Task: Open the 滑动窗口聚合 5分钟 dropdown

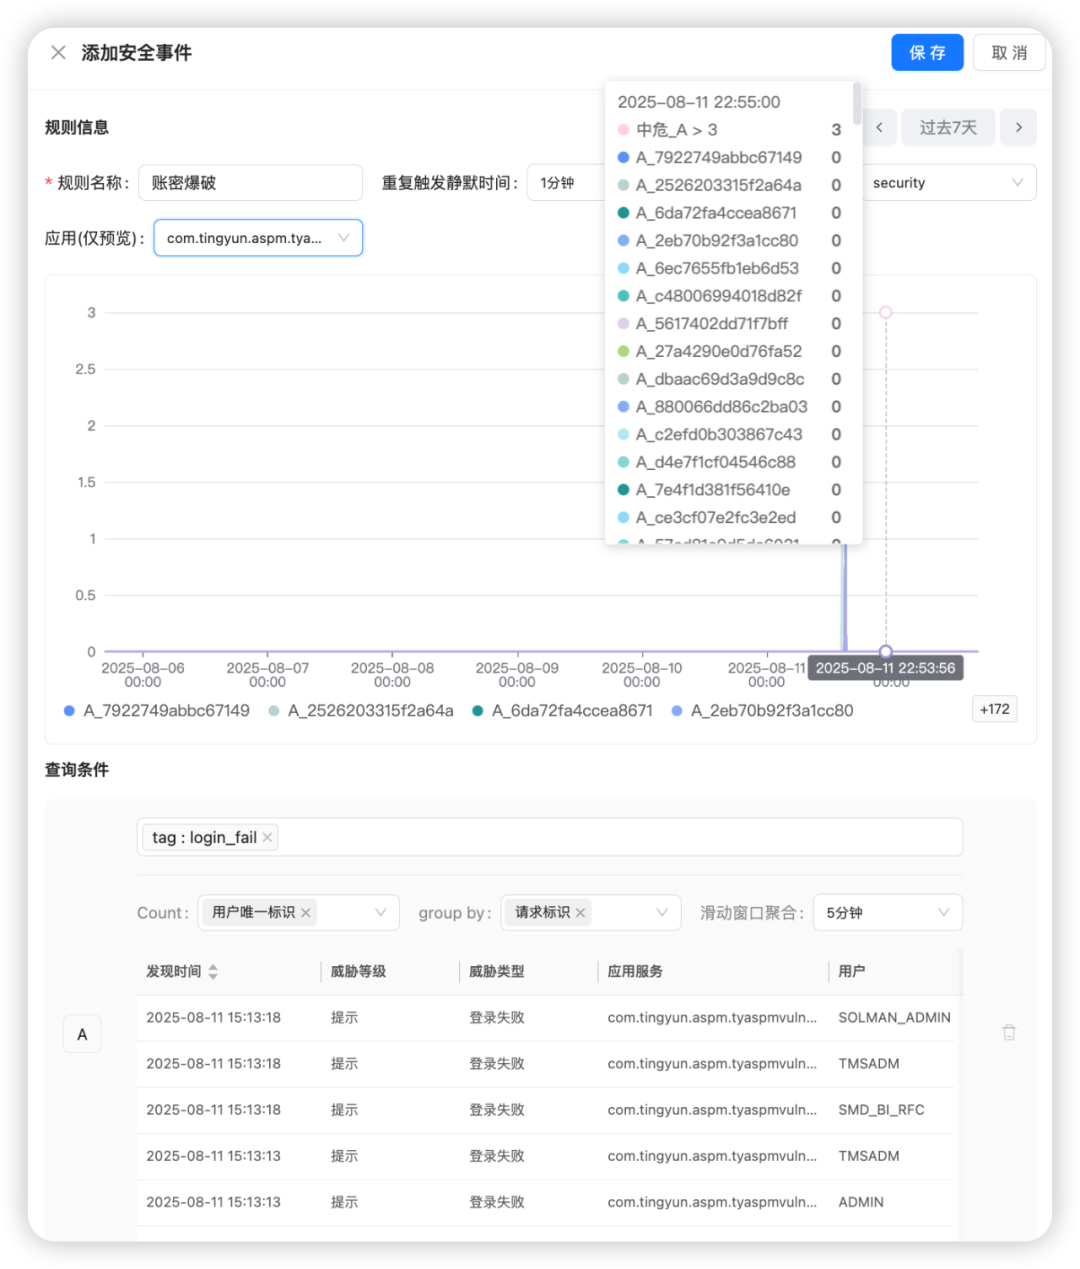Action: tap(887, 913)
